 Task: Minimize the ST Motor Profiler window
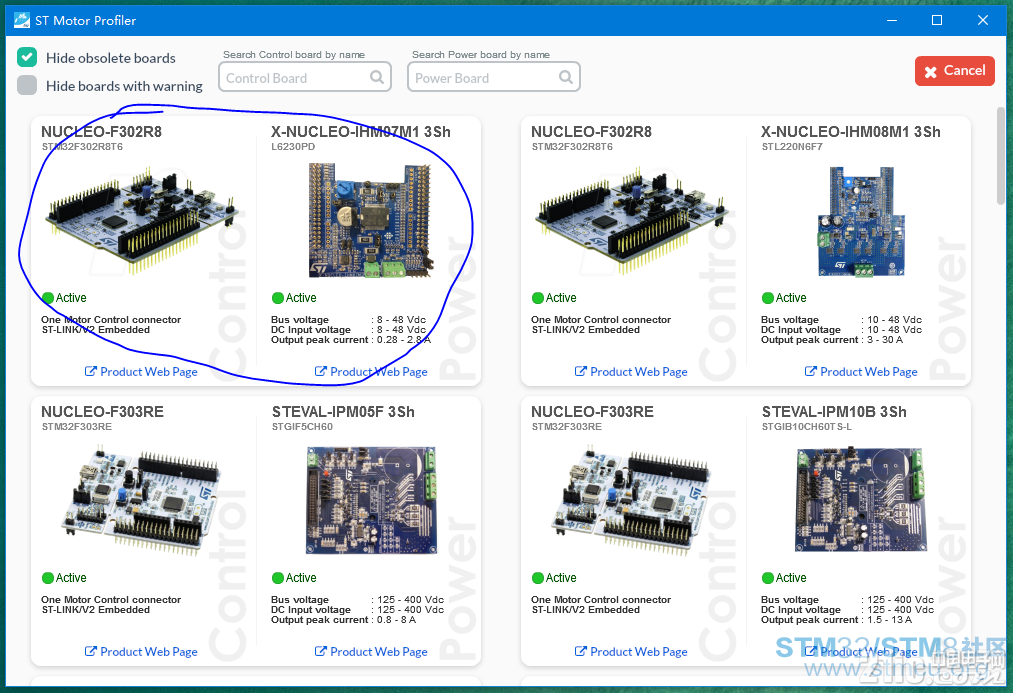(x=892, y=20)
